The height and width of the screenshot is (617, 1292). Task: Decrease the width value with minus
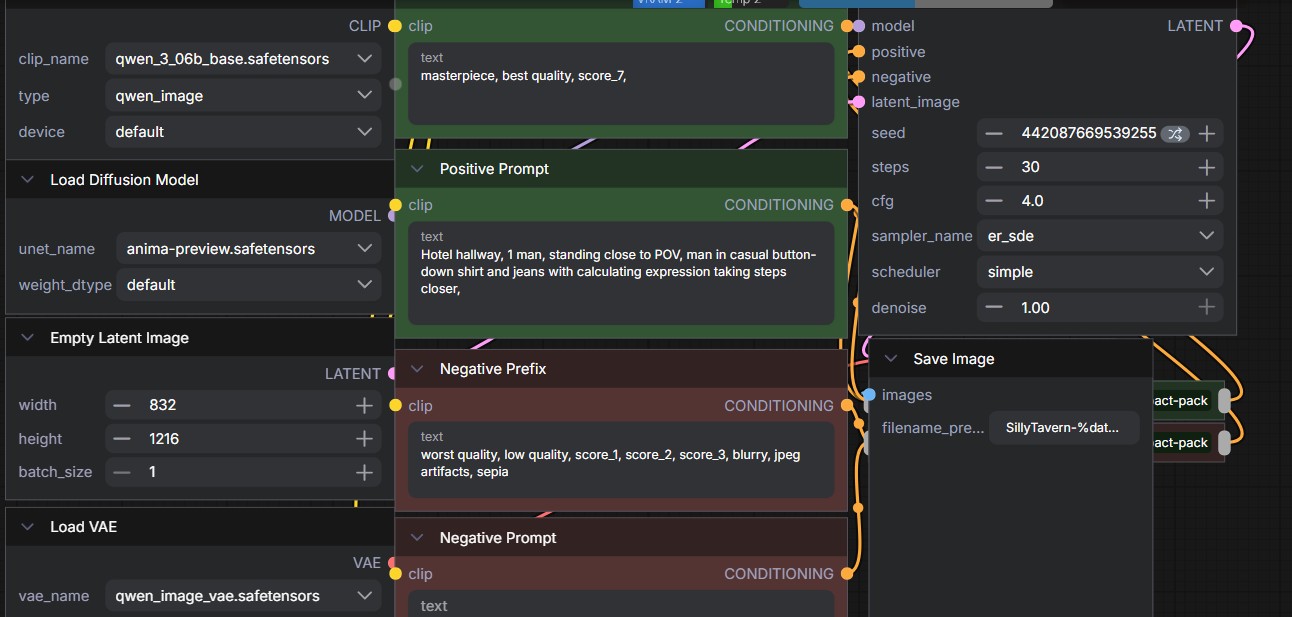(122, 405)
